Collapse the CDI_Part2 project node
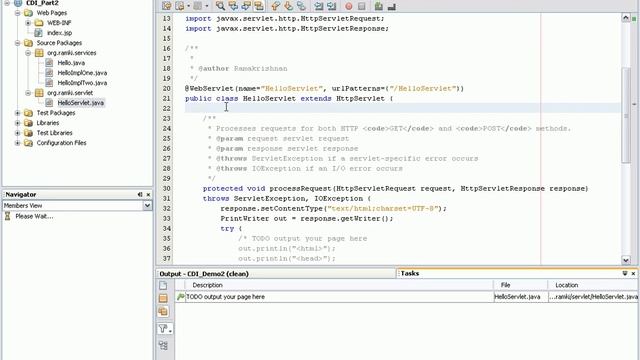This screenshot has width=640, height=360. (7, 3)
